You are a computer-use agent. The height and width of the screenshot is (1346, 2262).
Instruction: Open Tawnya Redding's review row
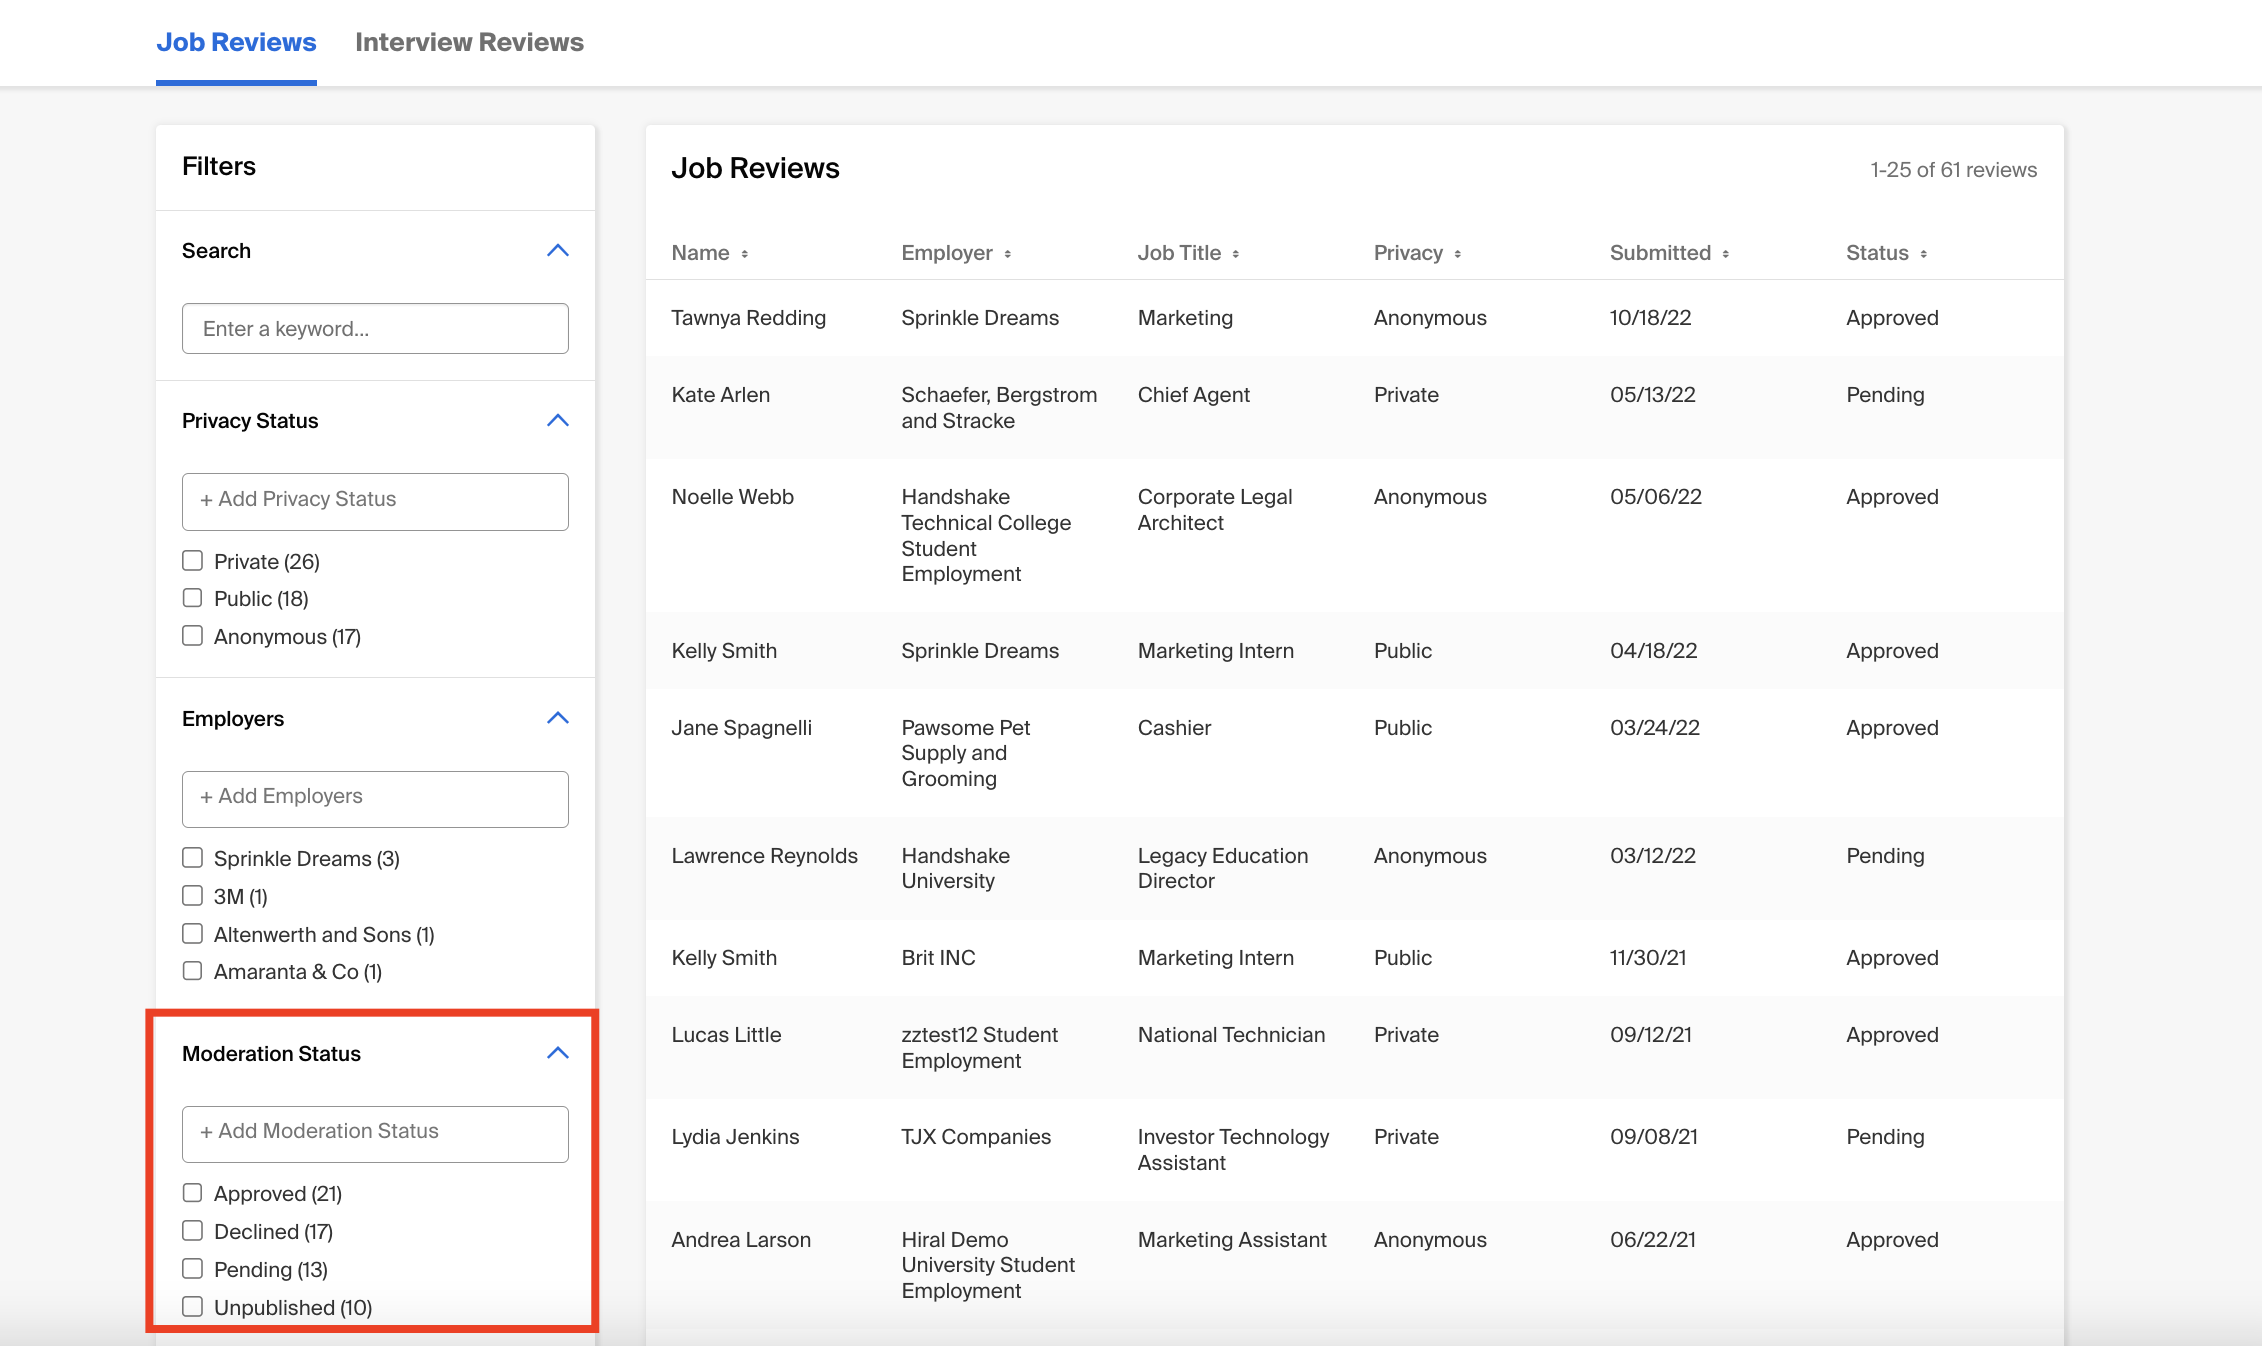click(x=748, y=318)
